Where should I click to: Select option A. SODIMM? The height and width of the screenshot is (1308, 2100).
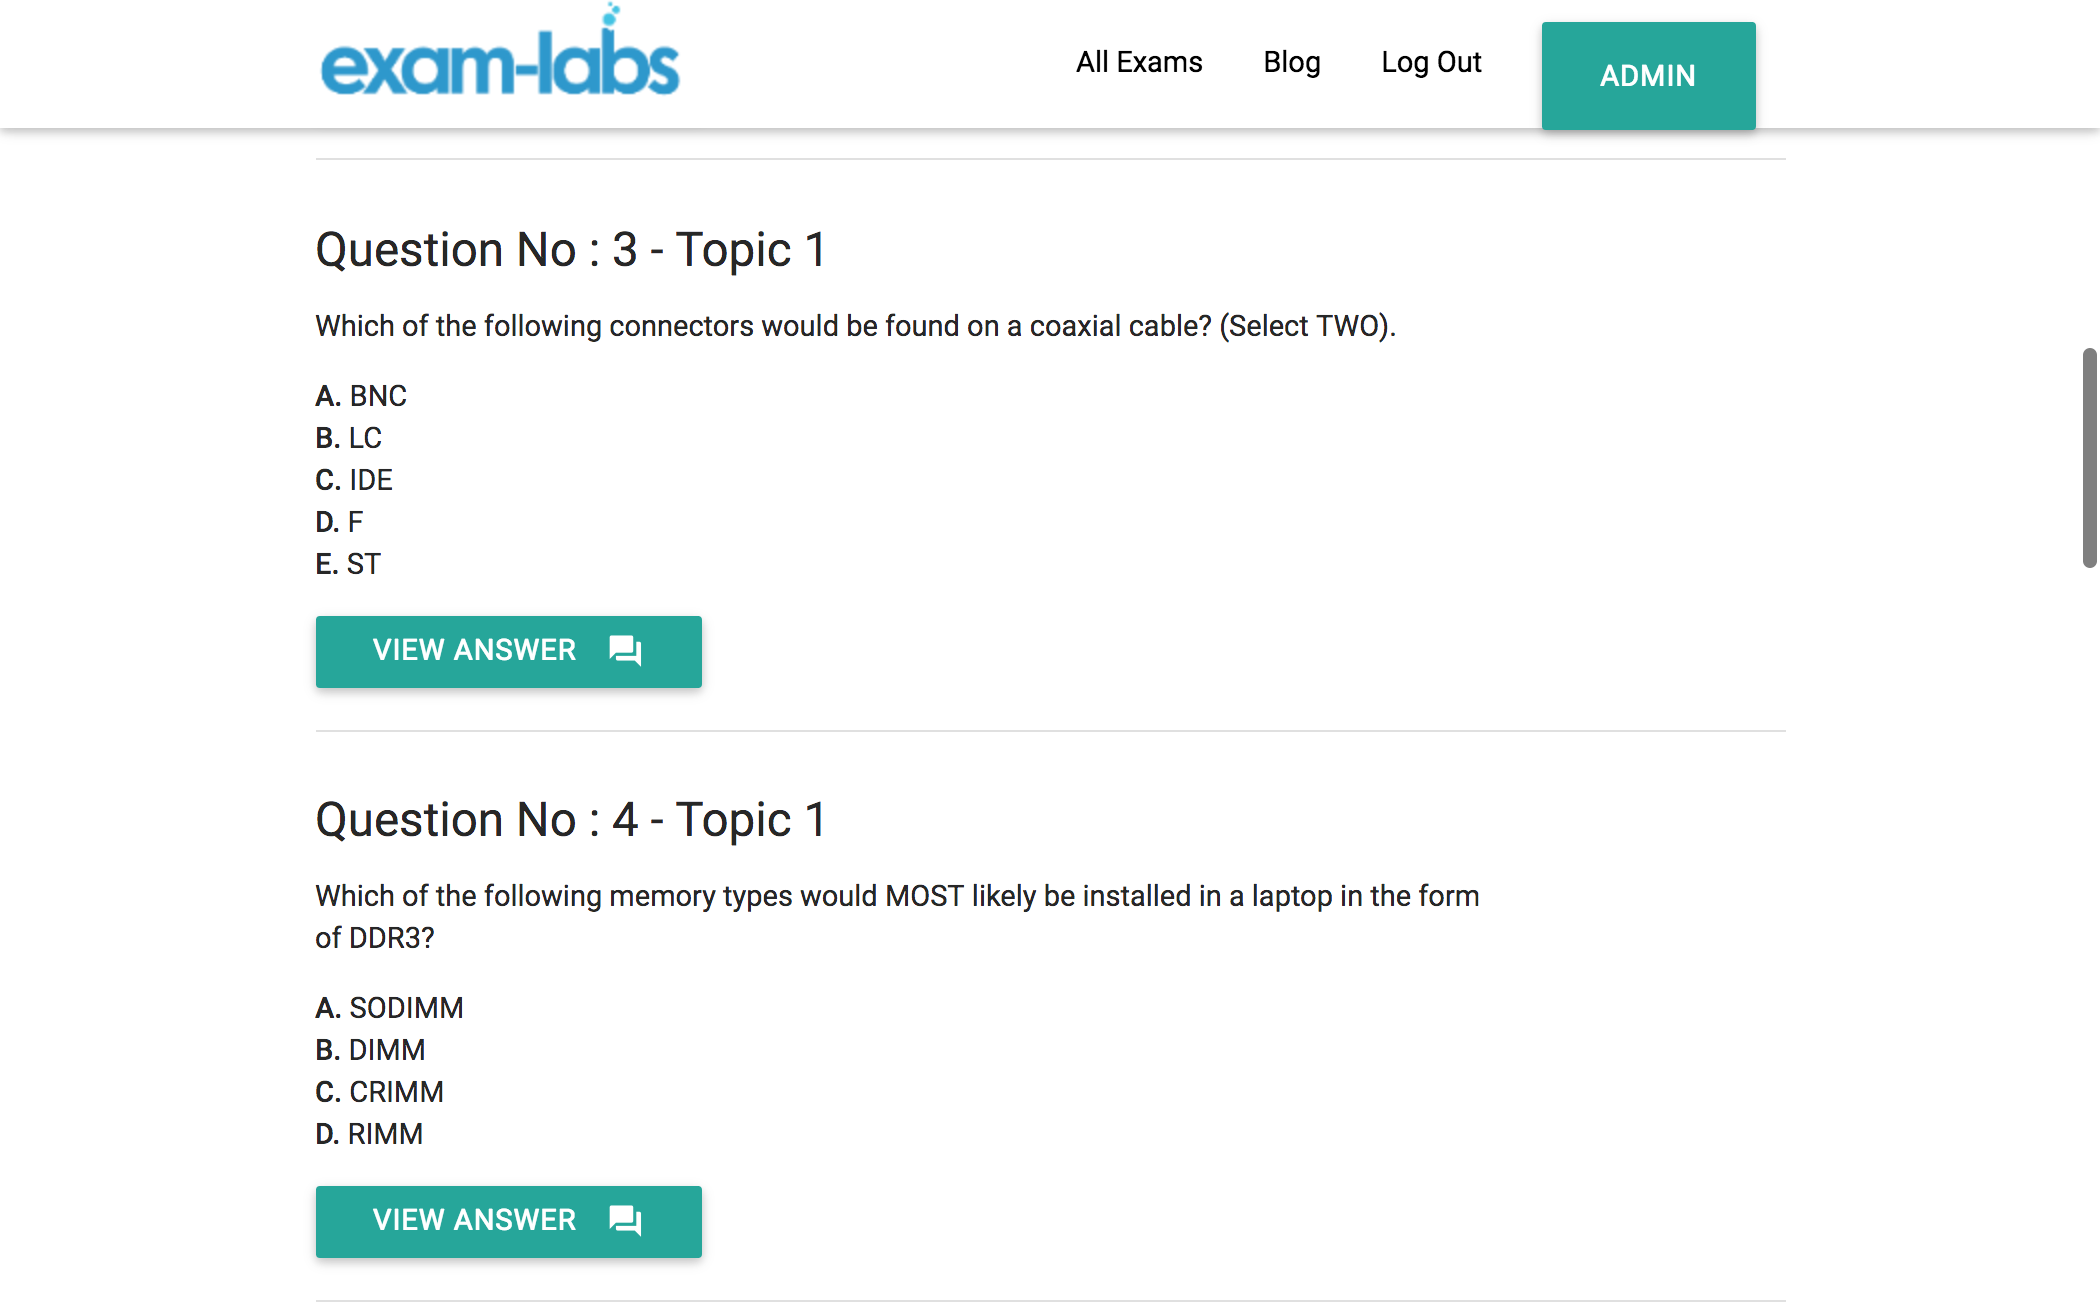[x=389, y=1008]
